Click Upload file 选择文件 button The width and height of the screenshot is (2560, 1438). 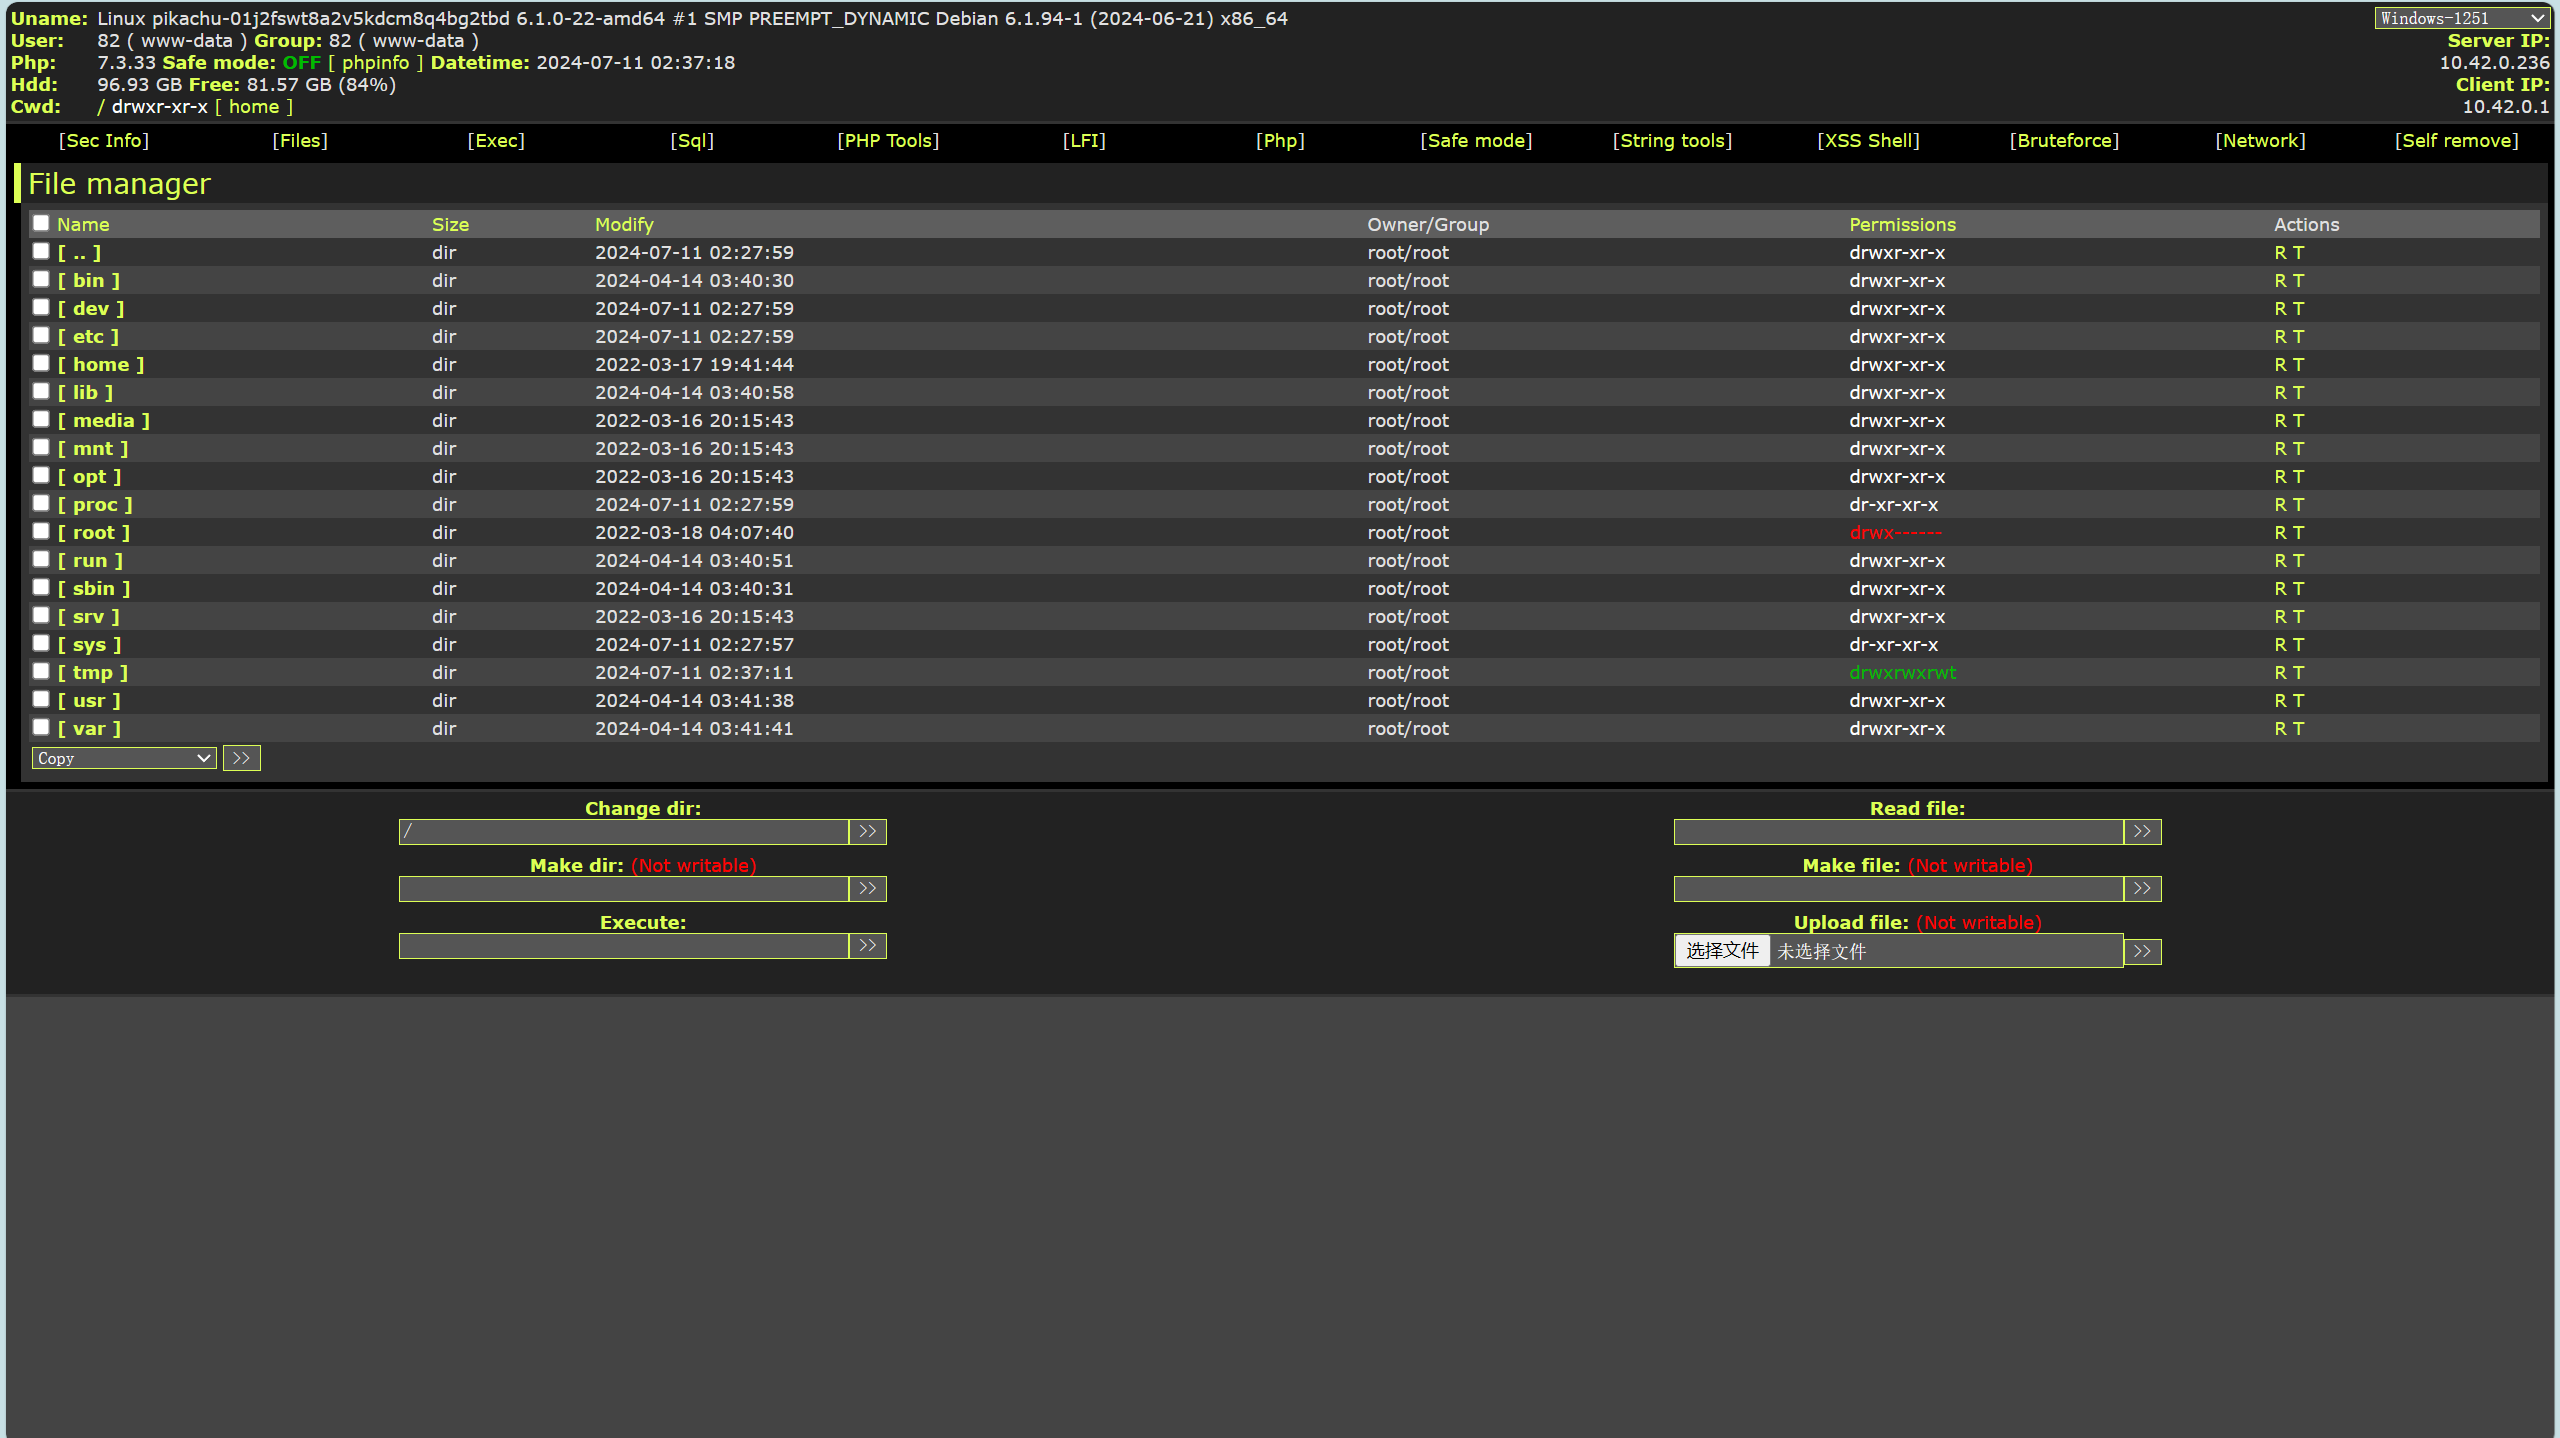tap(1721, 951)
